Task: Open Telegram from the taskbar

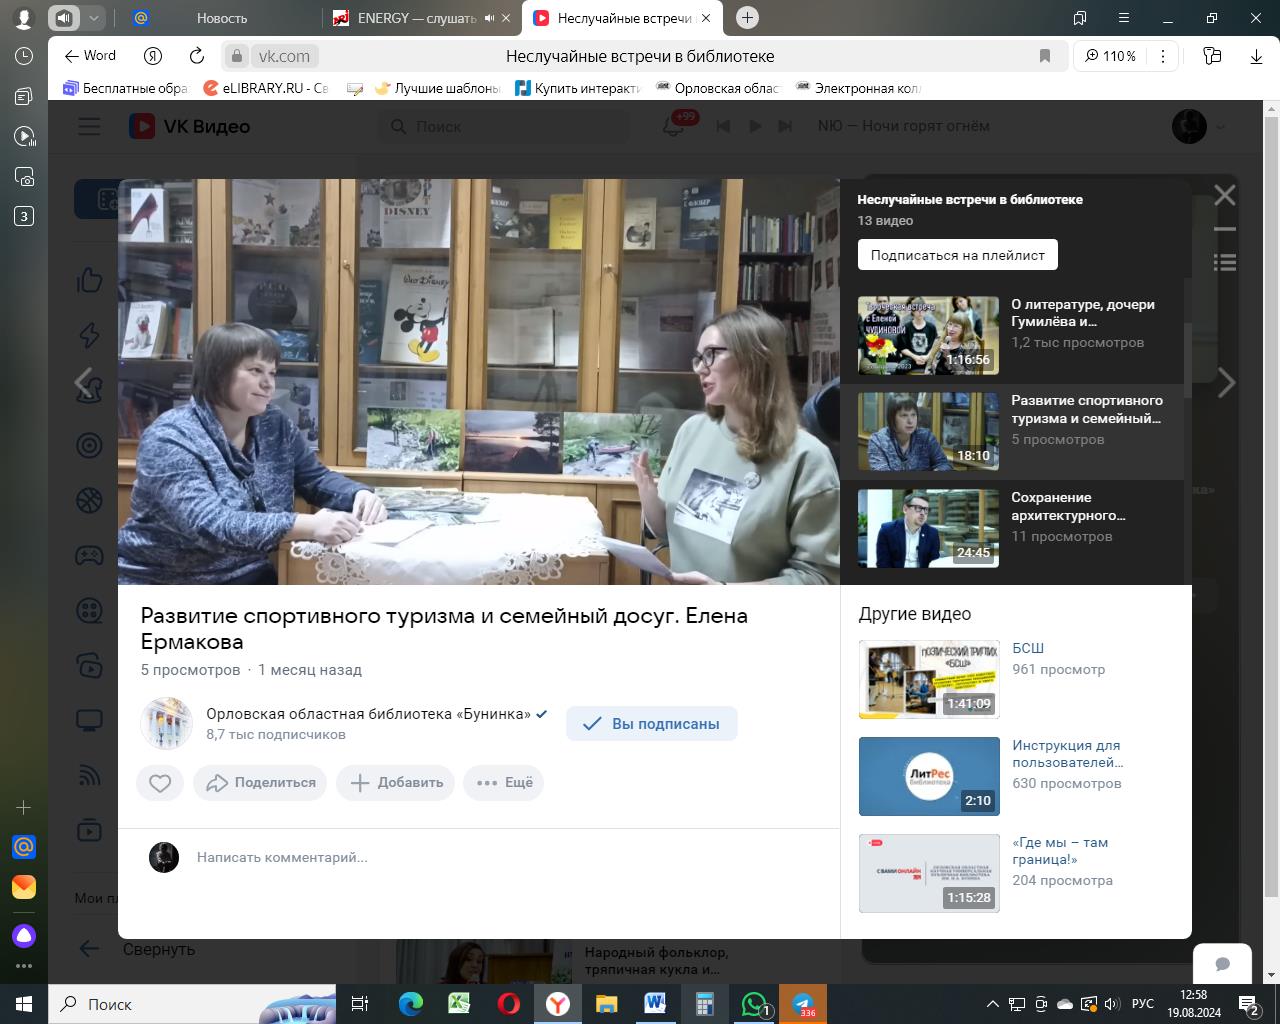Action: click(x=802, y=1004)
